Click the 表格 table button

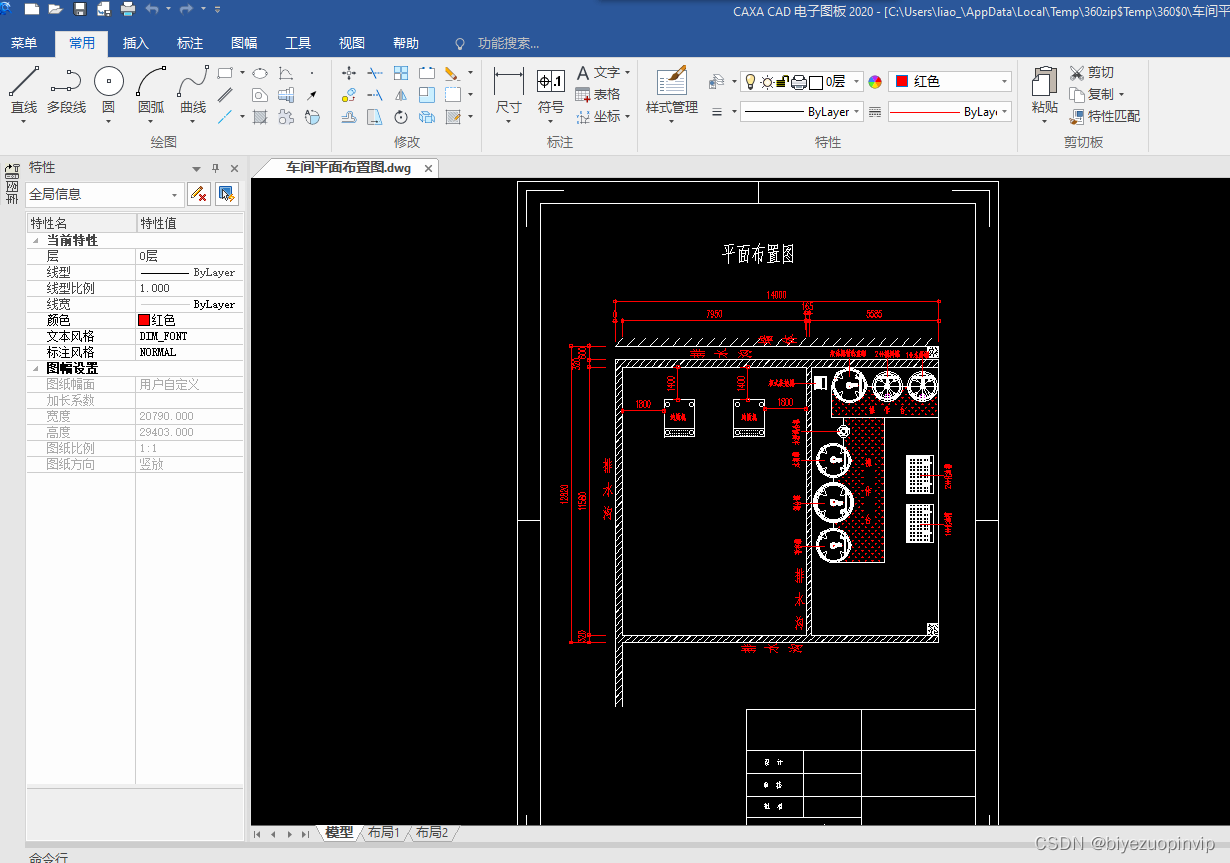click(598, 95)
